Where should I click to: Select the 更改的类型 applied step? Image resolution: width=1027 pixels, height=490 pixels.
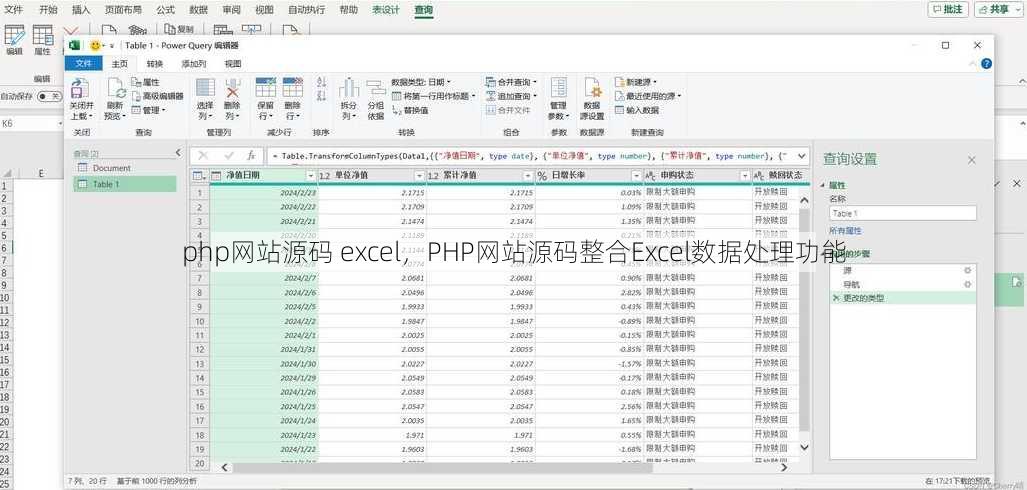(x=903, y=298)
